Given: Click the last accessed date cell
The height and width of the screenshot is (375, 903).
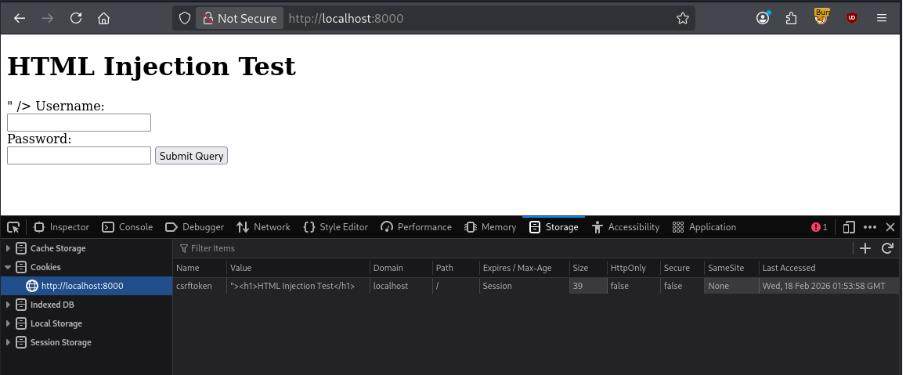Looking at the screenshot, I should (830, 286).
